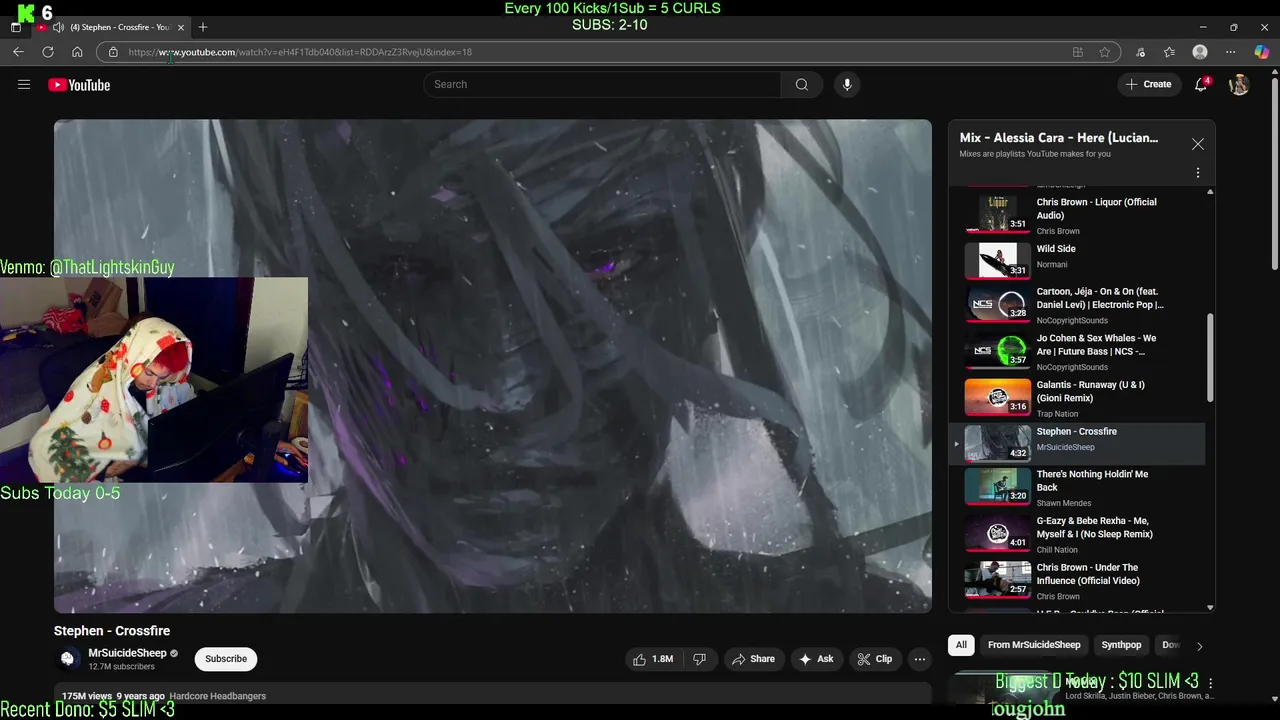This screenshot has width=1280, height=720.
Task: Reload the page with refresh icon
Action: (48, 52)
